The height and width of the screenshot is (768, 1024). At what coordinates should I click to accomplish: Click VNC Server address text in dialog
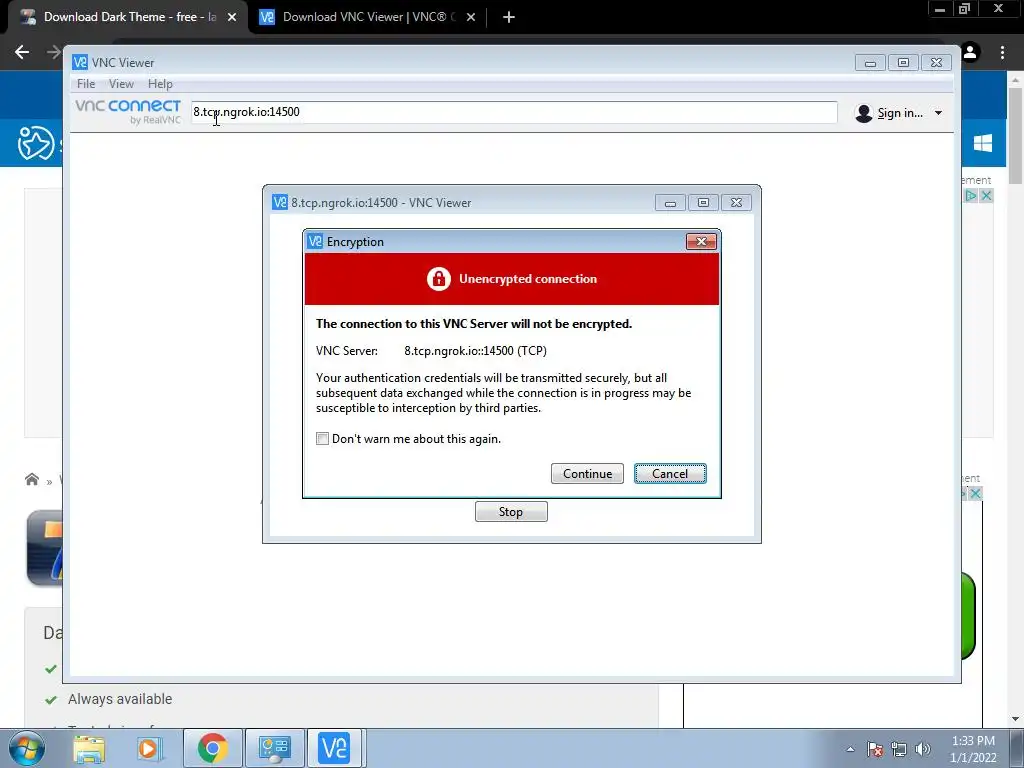coord(475,351)
